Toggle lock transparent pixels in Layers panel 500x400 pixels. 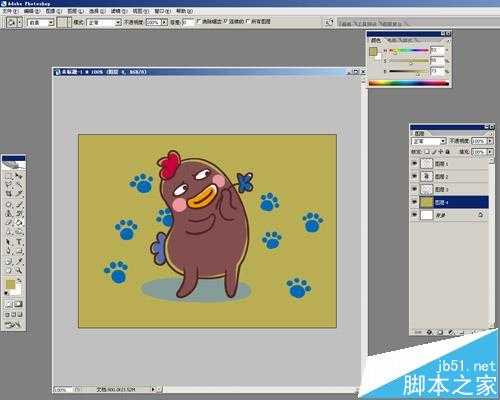point(427,152)
